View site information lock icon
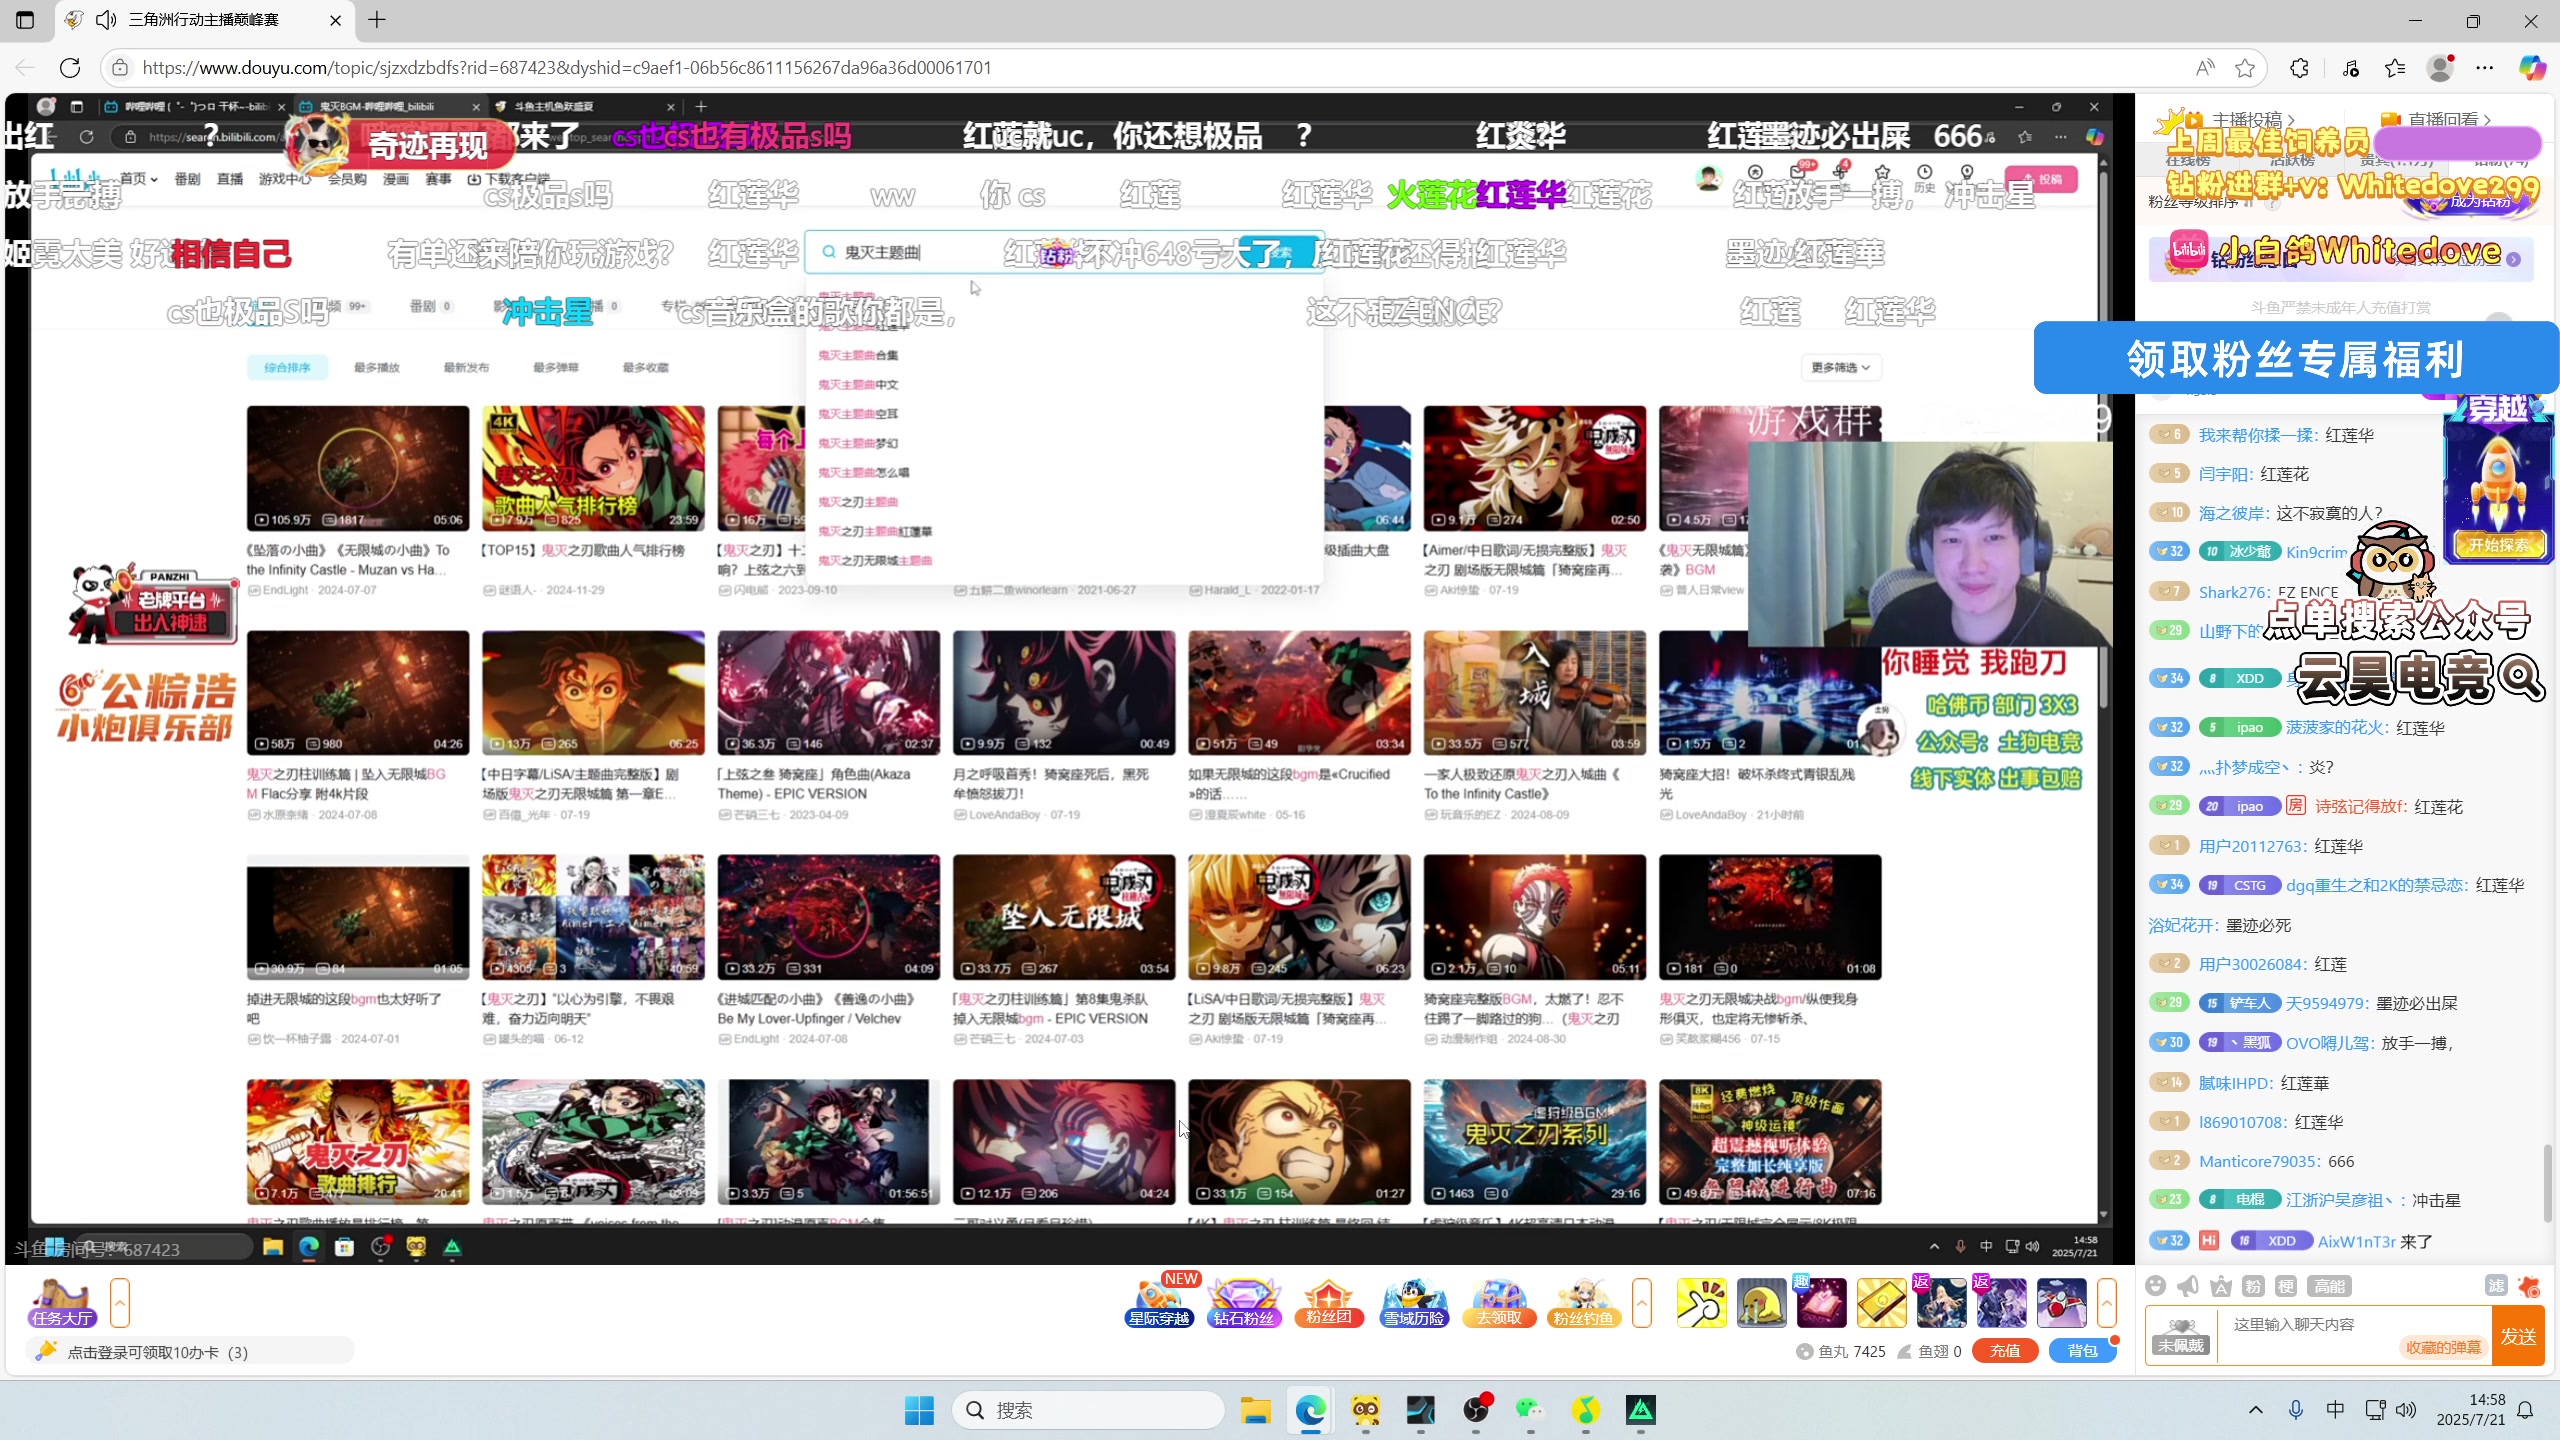 click(x=120, y=67)
